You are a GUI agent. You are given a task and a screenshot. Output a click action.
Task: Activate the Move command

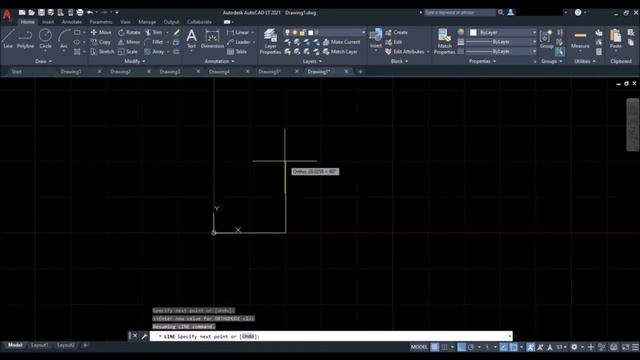point(101,32)
